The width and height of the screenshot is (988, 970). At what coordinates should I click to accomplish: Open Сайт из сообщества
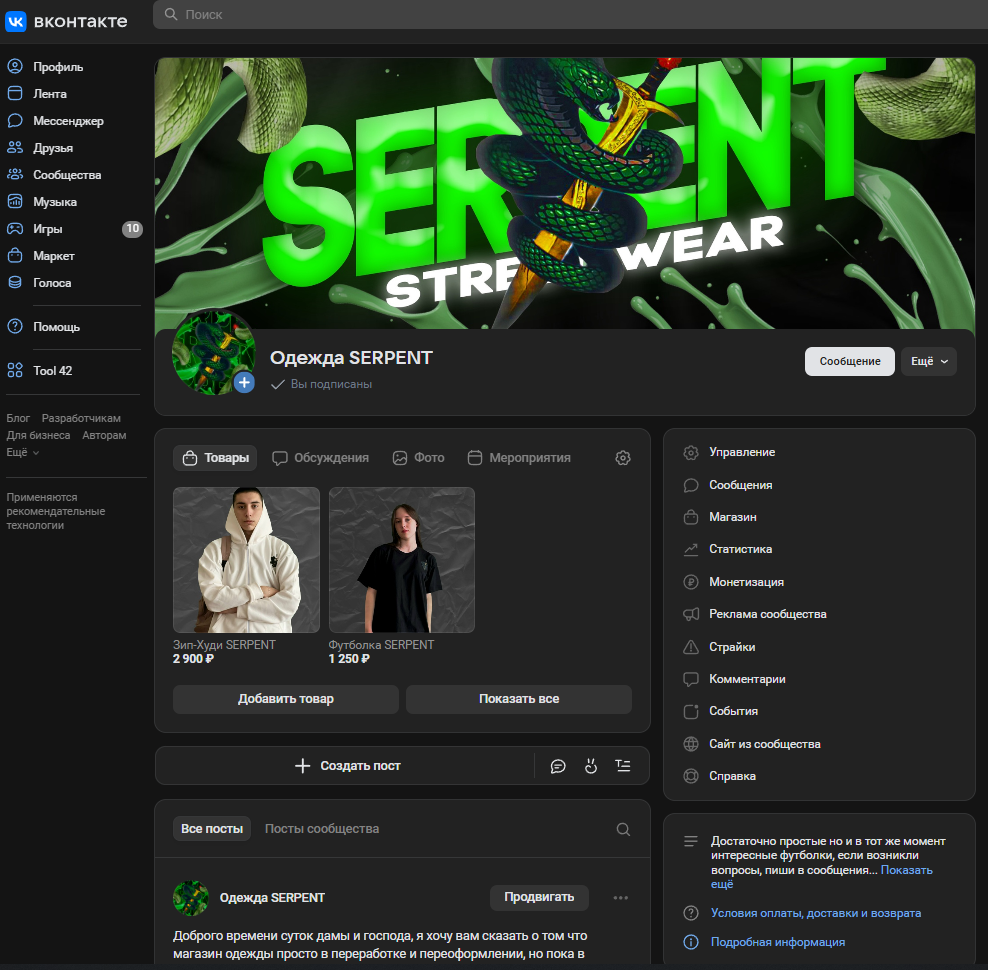(x=752, y=744)
